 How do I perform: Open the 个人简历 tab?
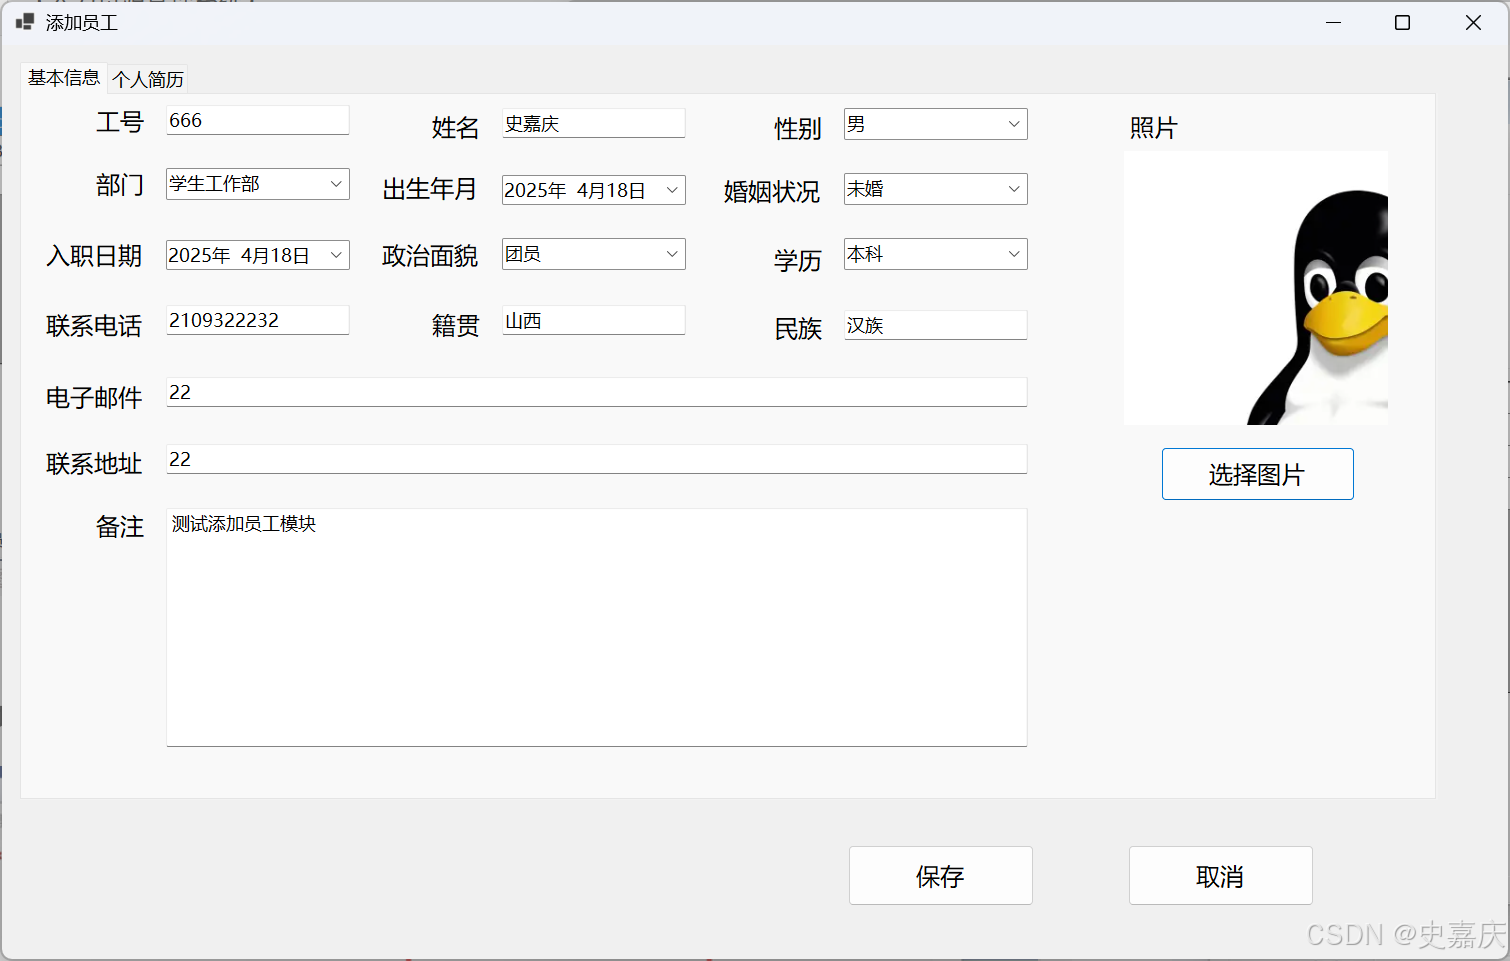pos(148,79)
